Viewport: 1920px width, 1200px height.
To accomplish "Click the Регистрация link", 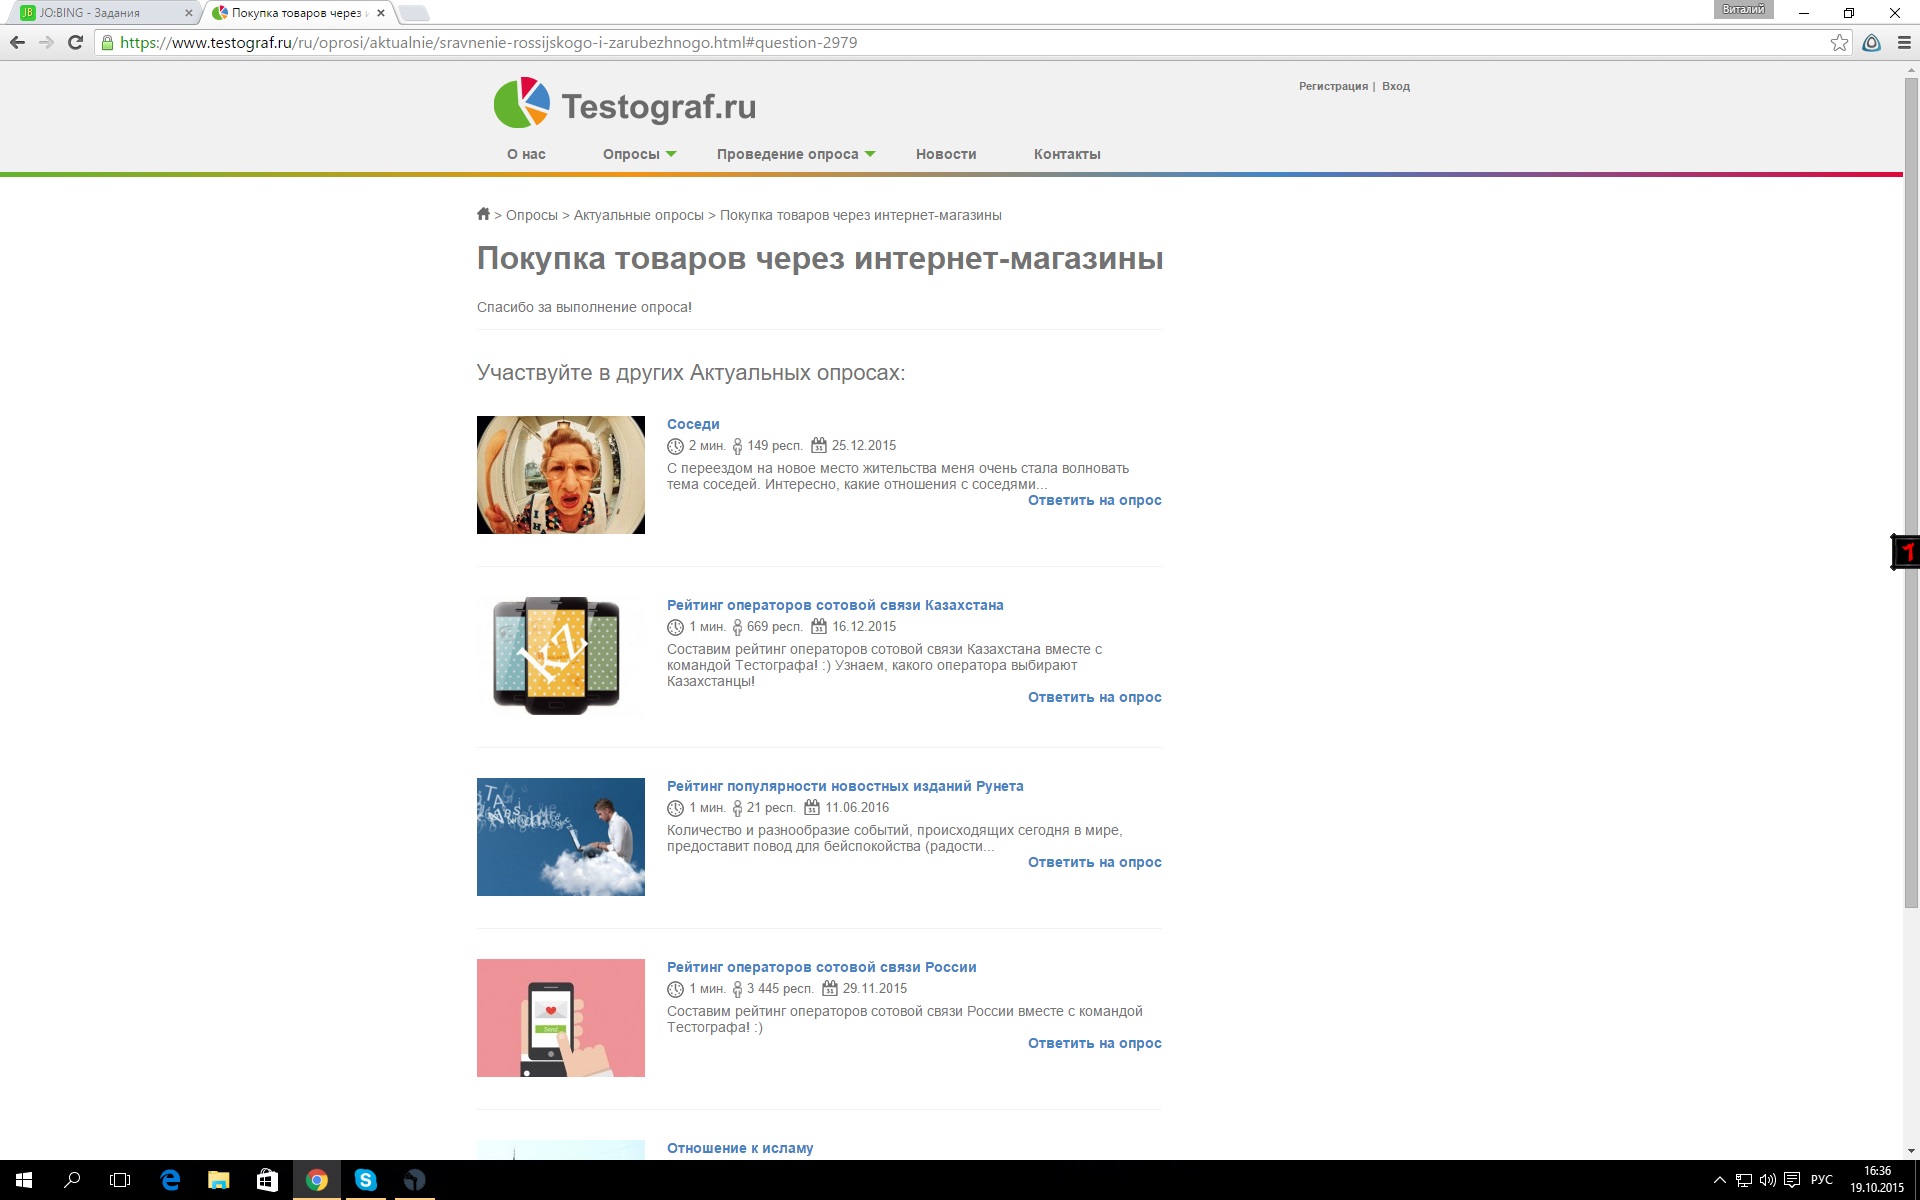I will point(1333,86).
